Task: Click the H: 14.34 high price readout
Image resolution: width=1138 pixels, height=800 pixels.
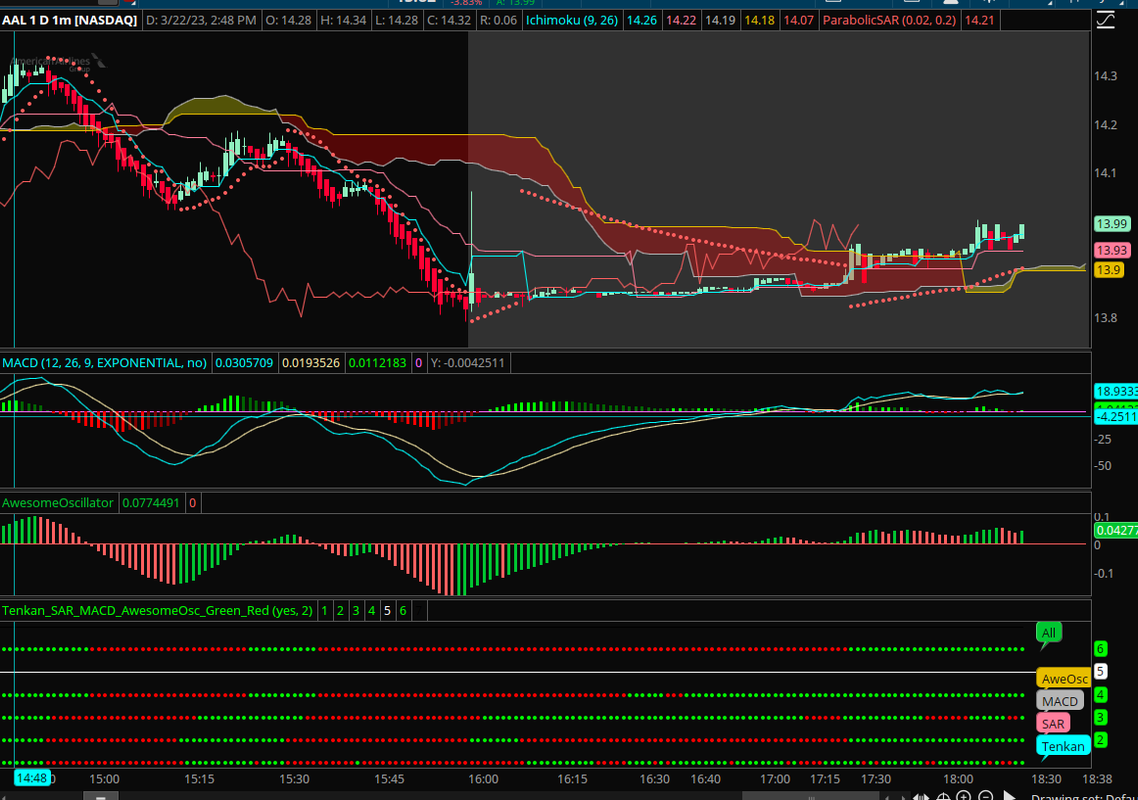Action: pyautogui.click(x=343, y=20)
